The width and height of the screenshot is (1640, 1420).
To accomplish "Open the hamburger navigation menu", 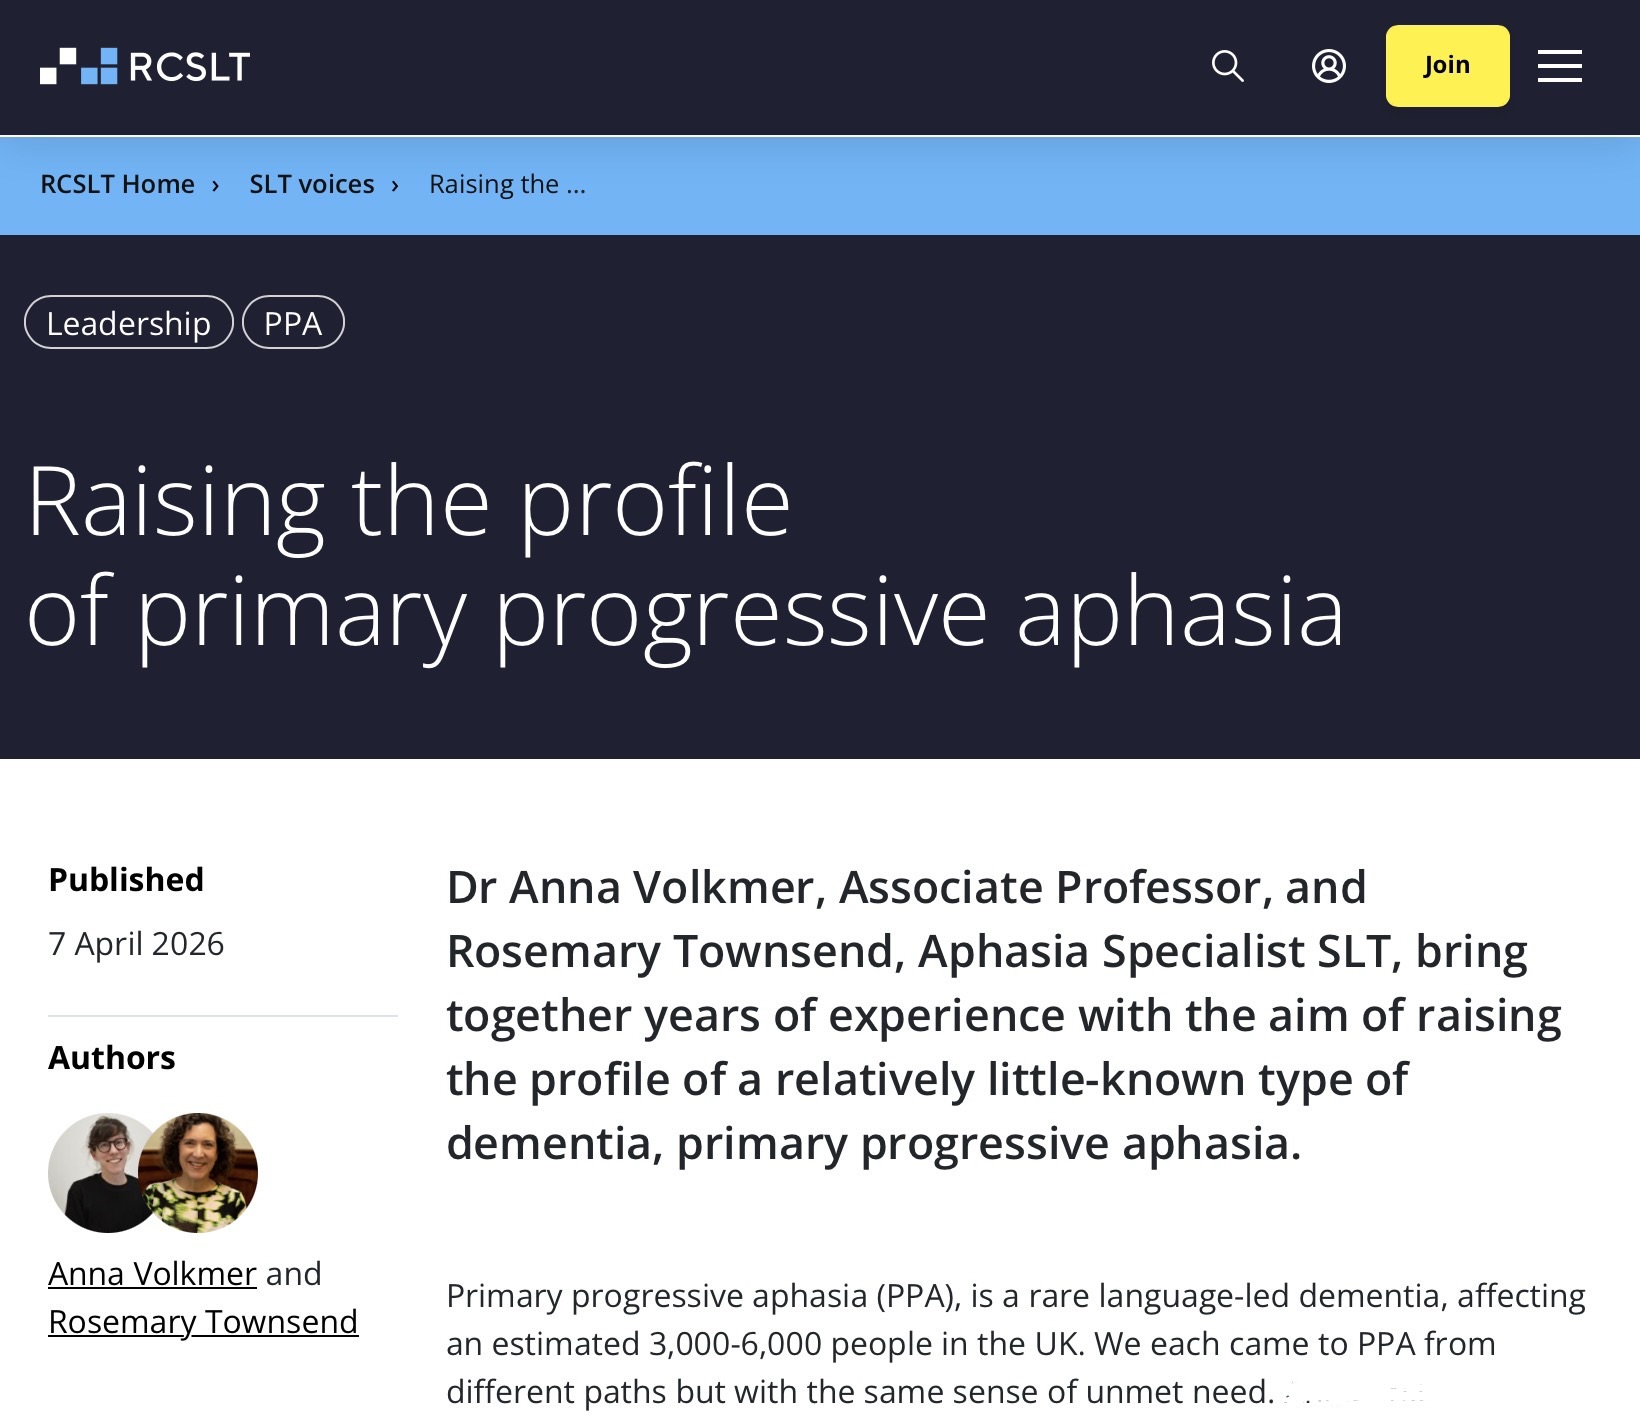I will (x=1559, y=66).
